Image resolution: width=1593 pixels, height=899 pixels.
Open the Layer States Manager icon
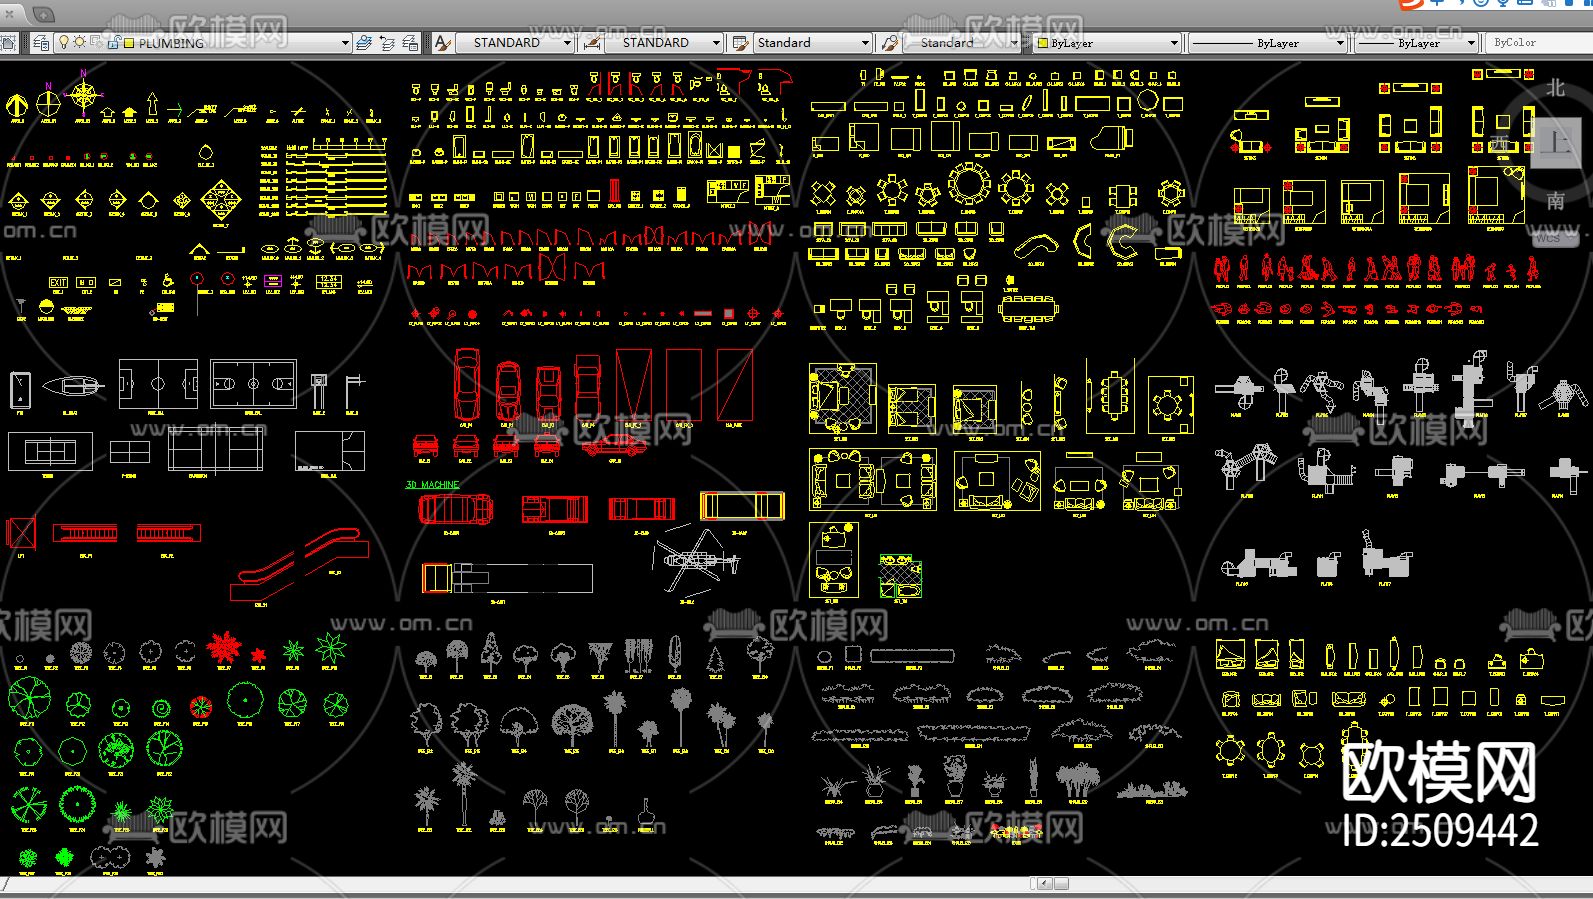point(410,43)
